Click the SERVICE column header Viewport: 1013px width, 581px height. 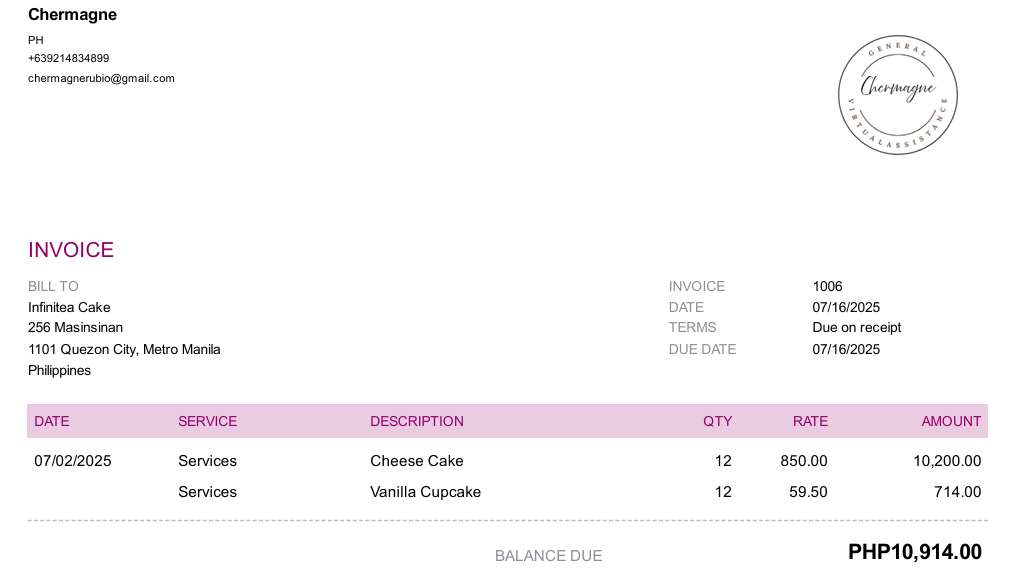(x=207, y=421)
